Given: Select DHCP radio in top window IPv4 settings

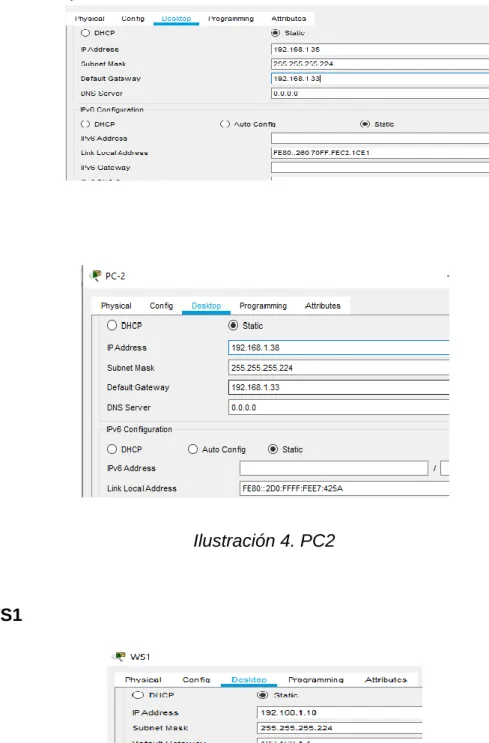Looking at the screenshot, I should click(x=85, y=33).
